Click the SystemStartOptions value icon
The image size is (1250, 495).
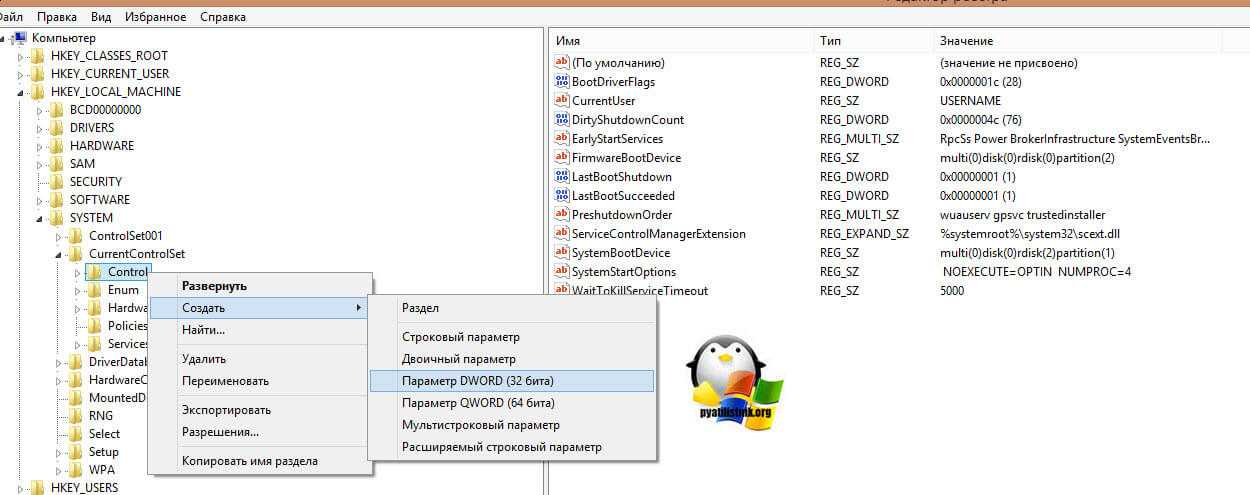561,272
